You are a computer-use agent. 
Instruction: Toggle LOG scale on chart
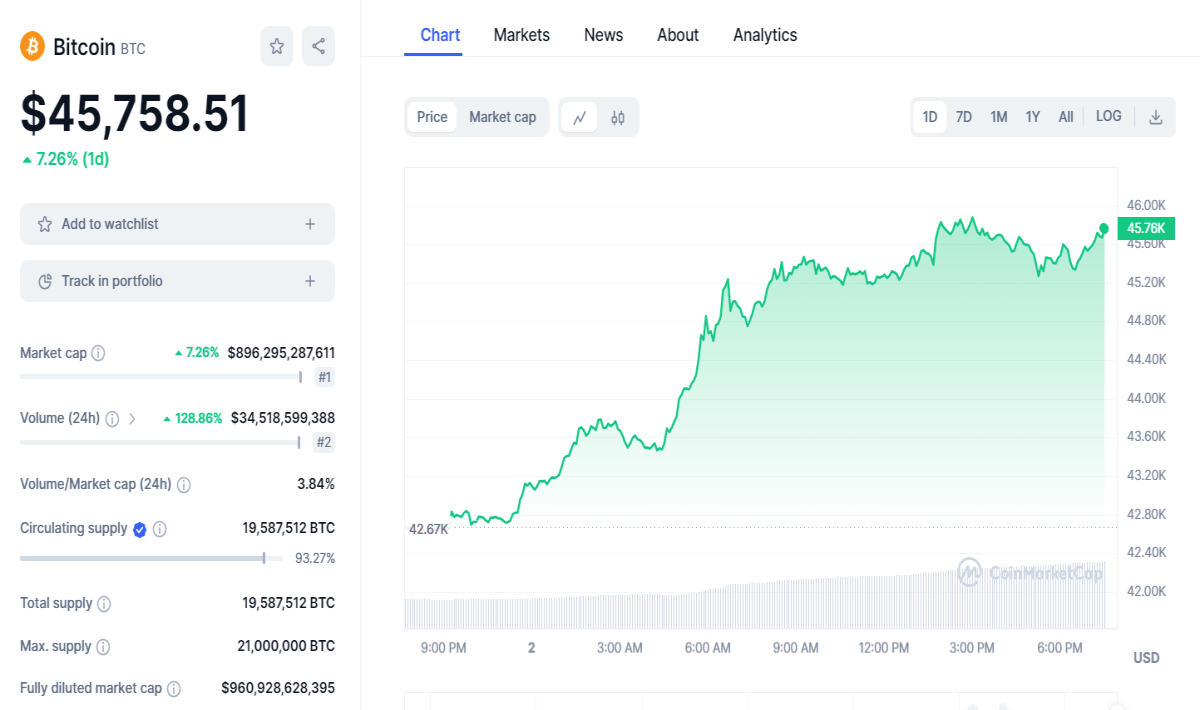(x=1109, y=116)
